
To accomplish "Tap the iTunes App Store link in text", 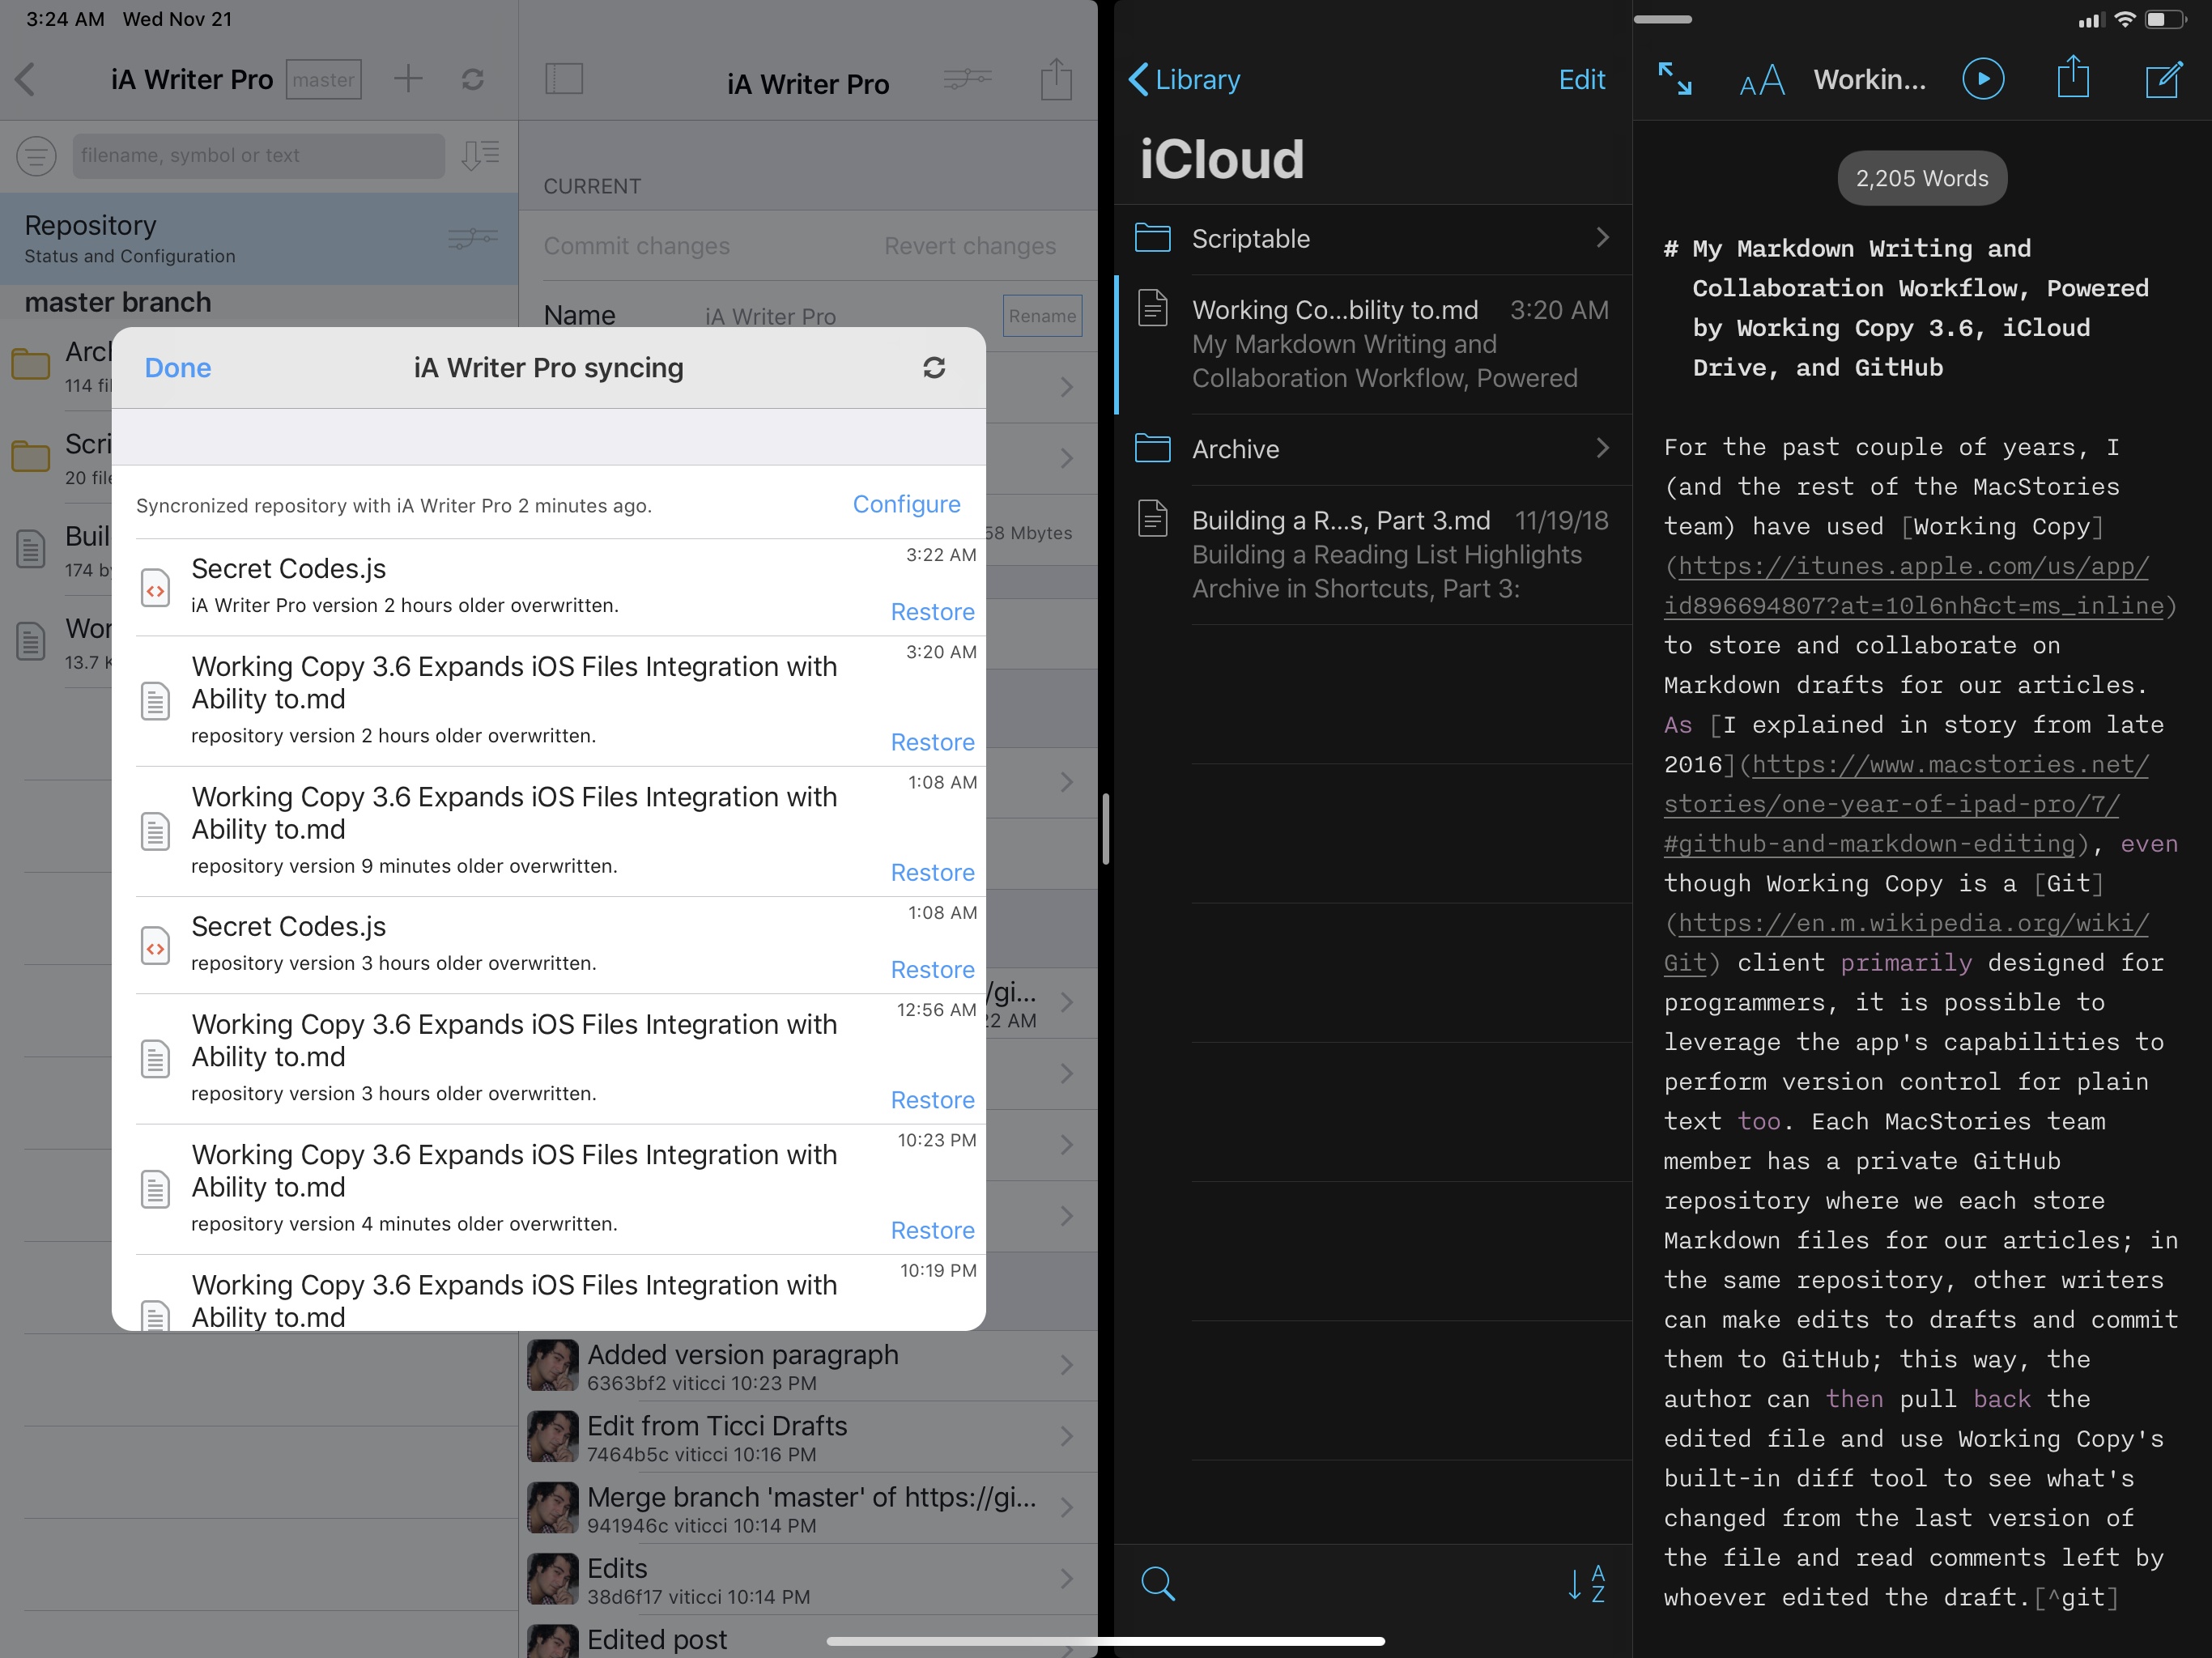I will click(1913, 586).
